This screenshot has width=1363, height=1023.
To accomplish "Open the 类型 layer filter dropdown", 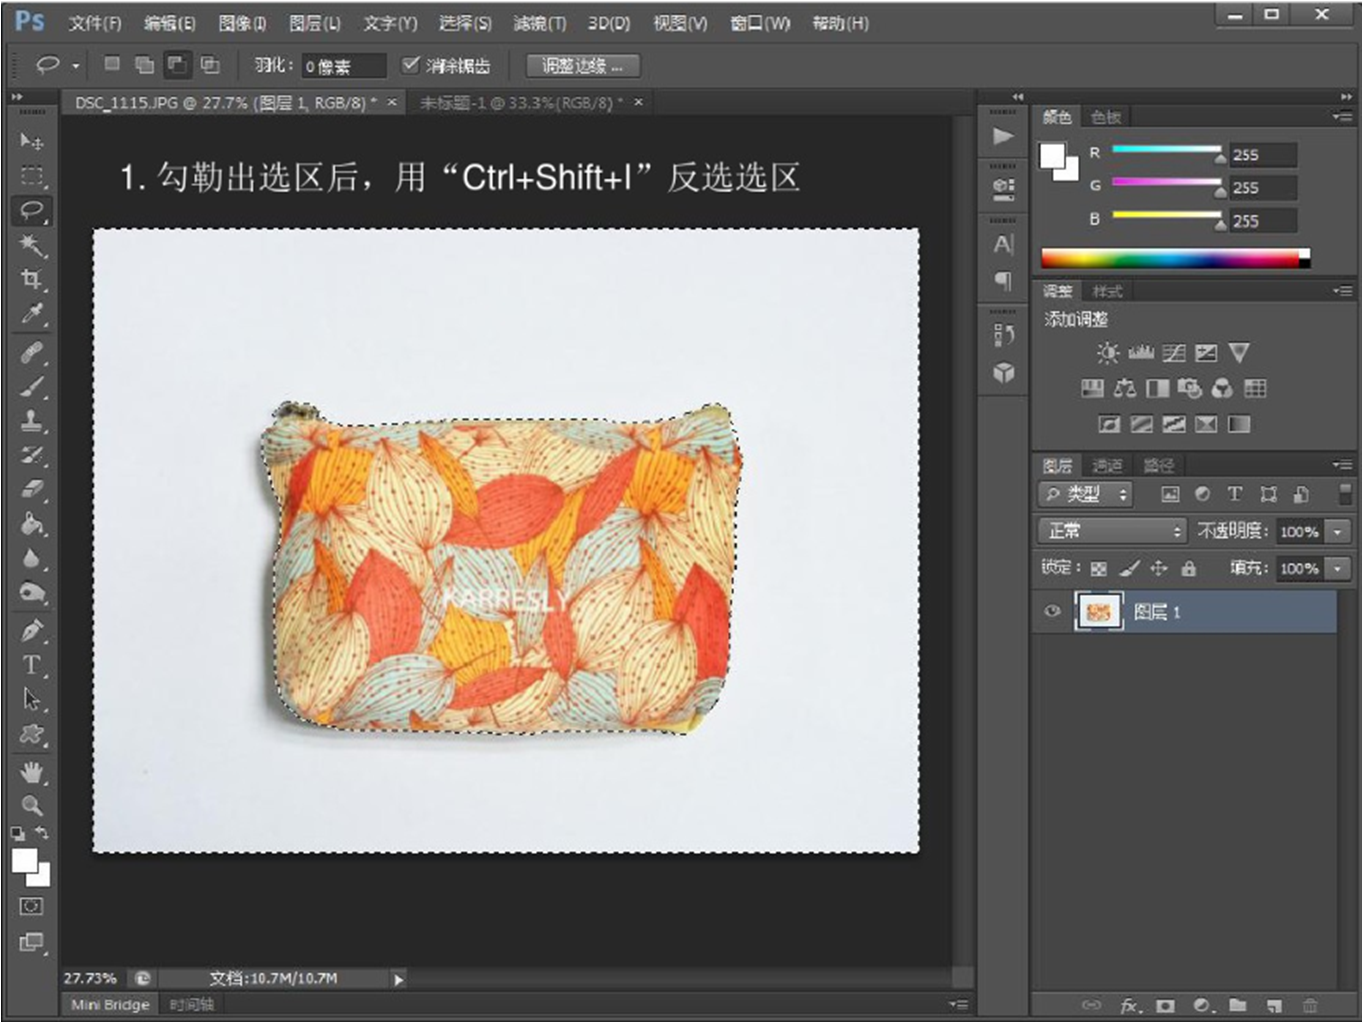I will 1086,494.
